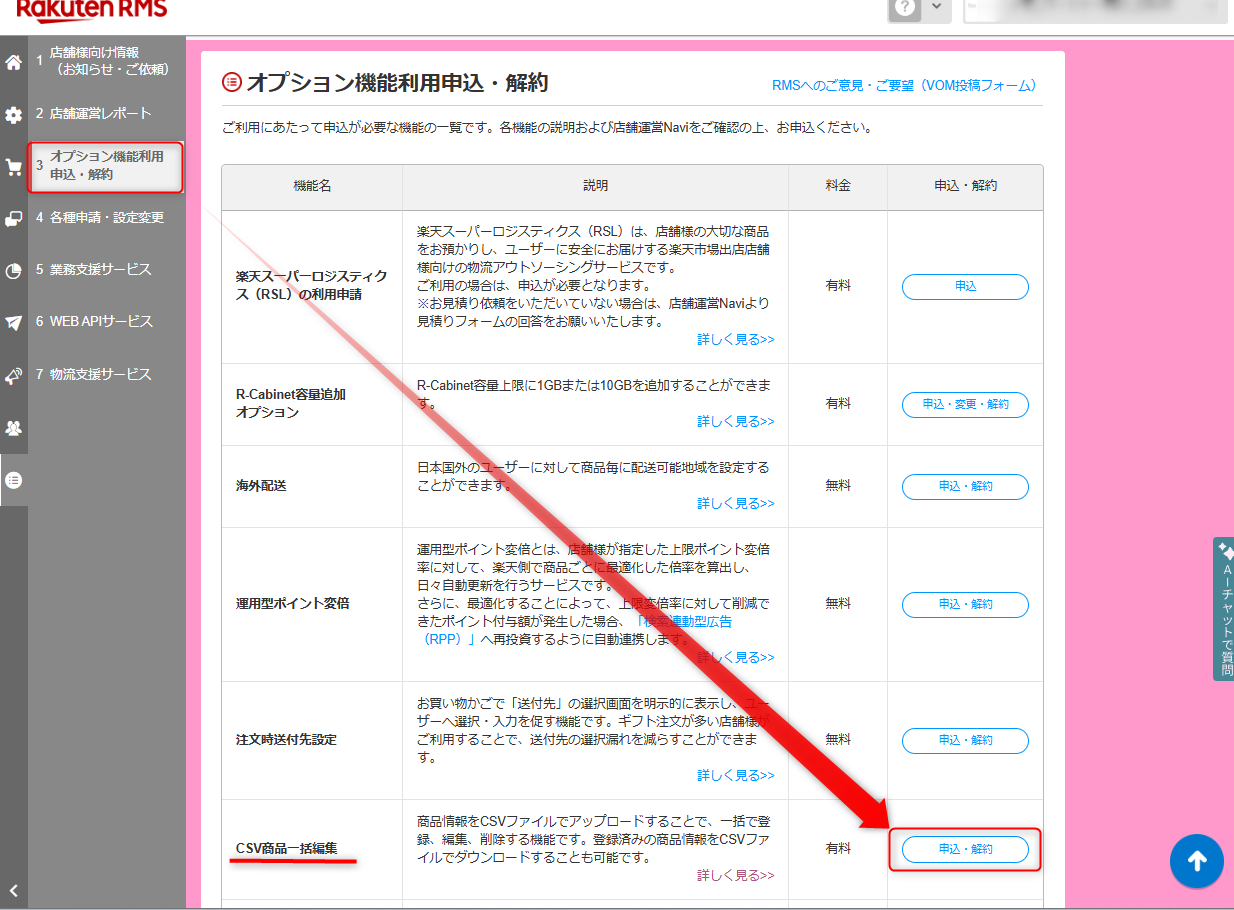The image size is (1234, 910).
Task: Select the CSV商品一括編集 name cell
Action: [x=312, y=849]
